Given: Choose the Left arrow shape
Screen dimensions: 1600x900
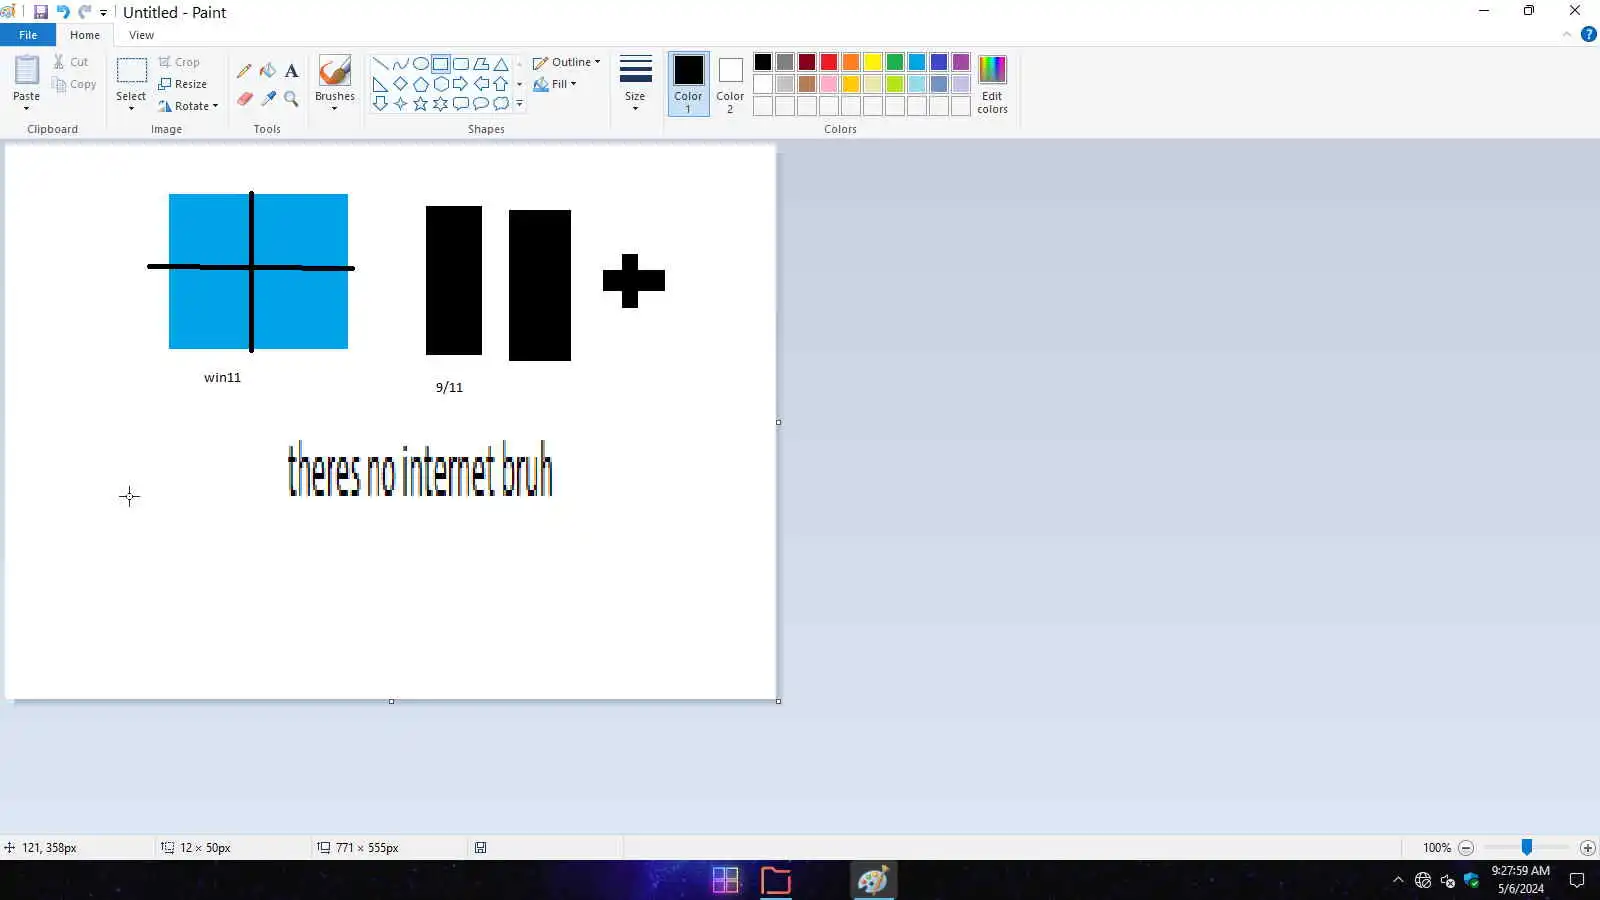Looking at the screenshot, I should click(481, 84).
